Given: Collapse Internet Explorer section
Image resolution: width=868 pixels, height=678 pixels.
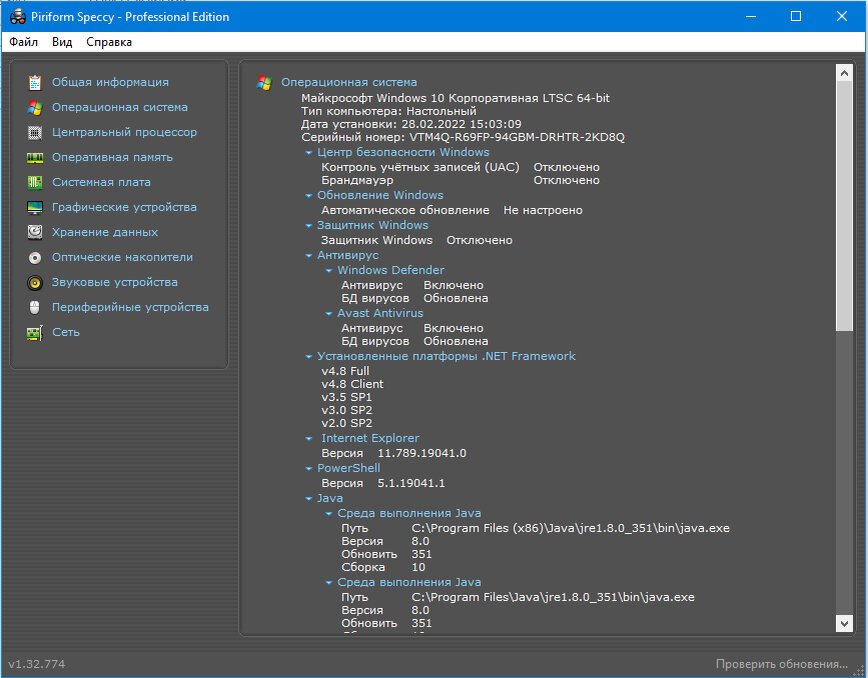Looking at the screenshot, I should pyautogui.click(x=309, y=439).
